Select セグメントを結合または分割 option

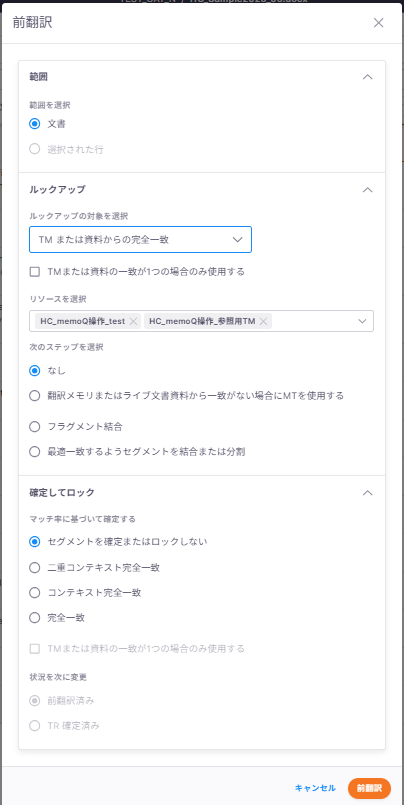34,452
